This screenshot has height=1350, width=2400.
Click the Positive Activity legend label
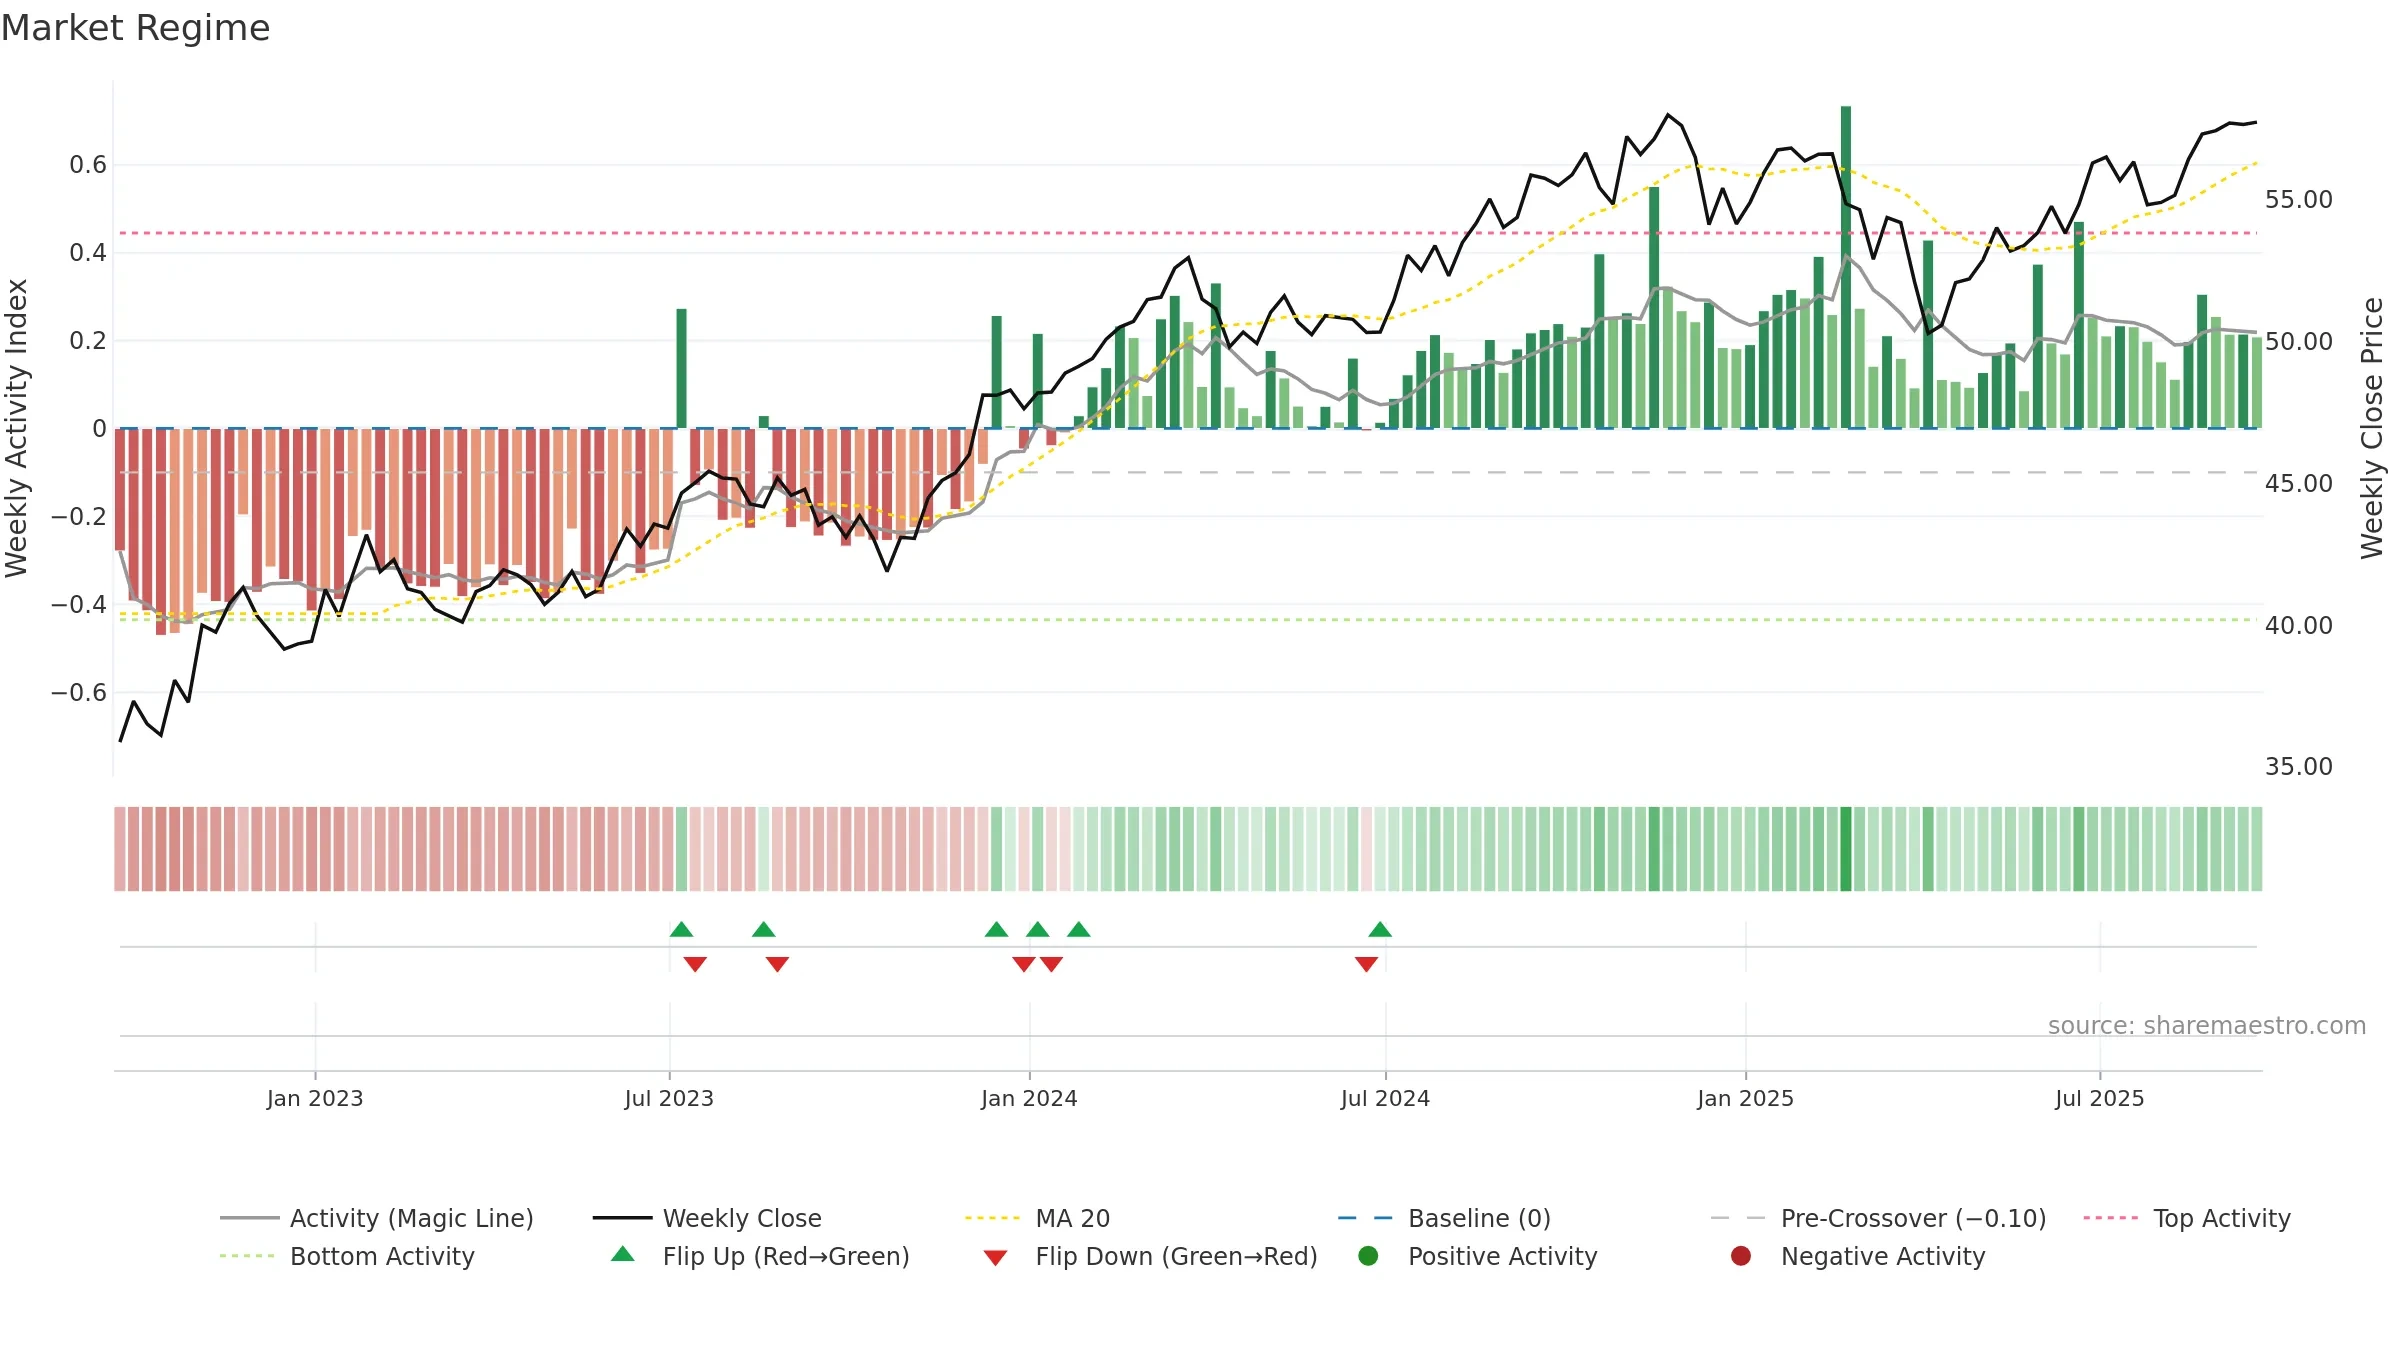coord(1502,1256)
